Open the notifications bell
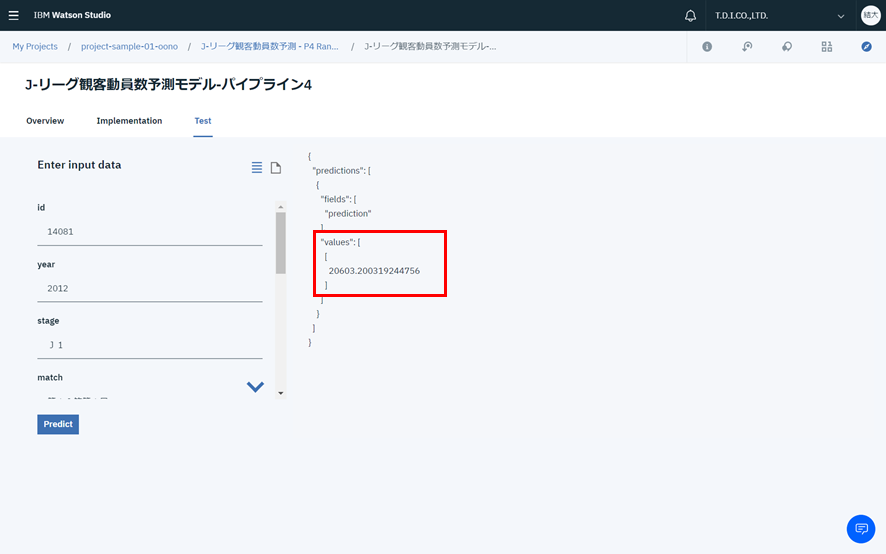Screen dimensions: 886x554 (690, 16)
